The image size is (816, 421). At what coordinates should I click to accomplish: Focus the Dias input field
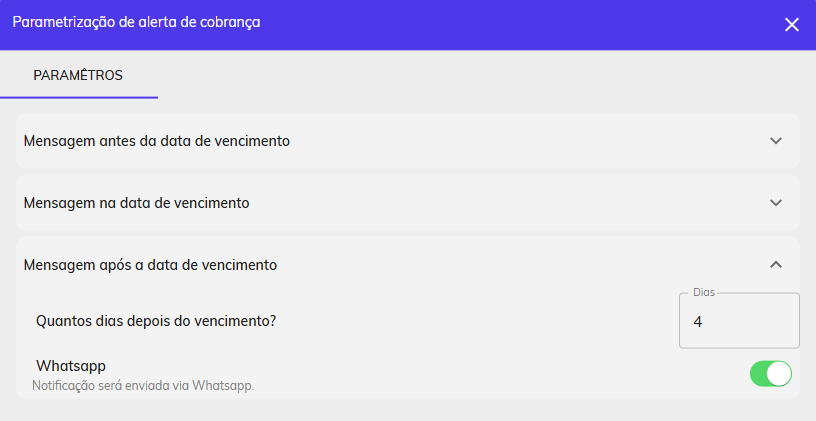click(739, 321)
